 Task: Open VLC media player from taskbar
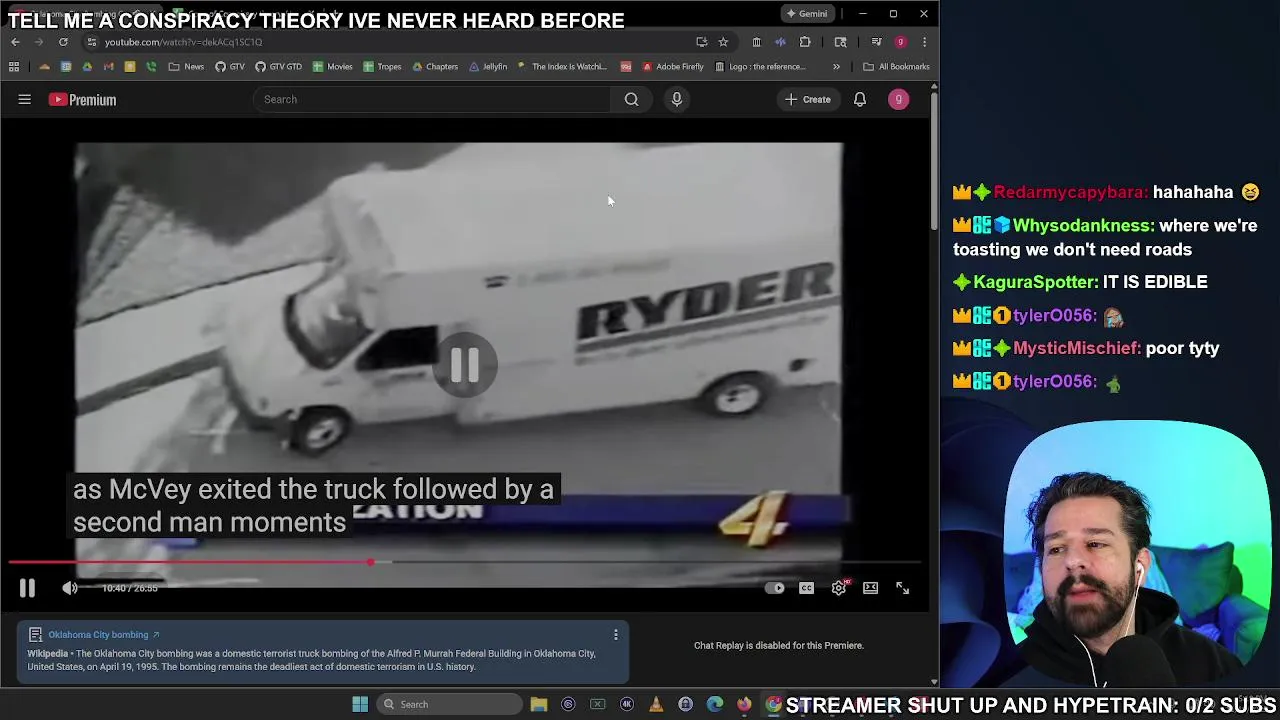tap(656, 704)
